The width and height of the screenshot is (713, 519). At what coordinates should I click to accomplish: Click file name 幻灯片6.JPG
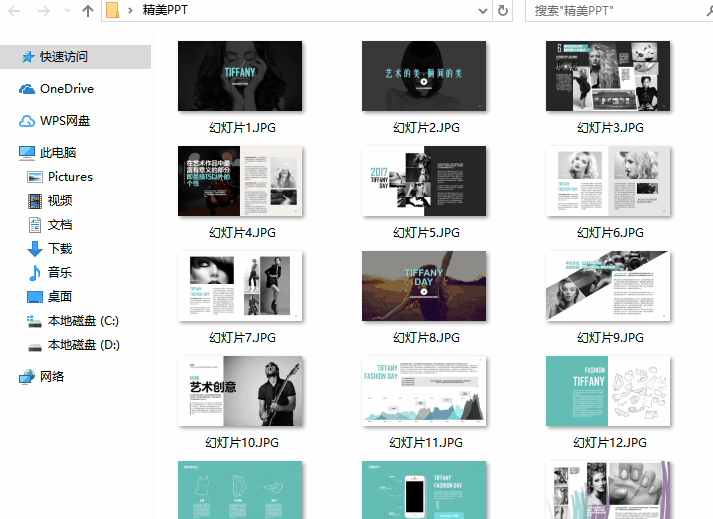point(610,233)
